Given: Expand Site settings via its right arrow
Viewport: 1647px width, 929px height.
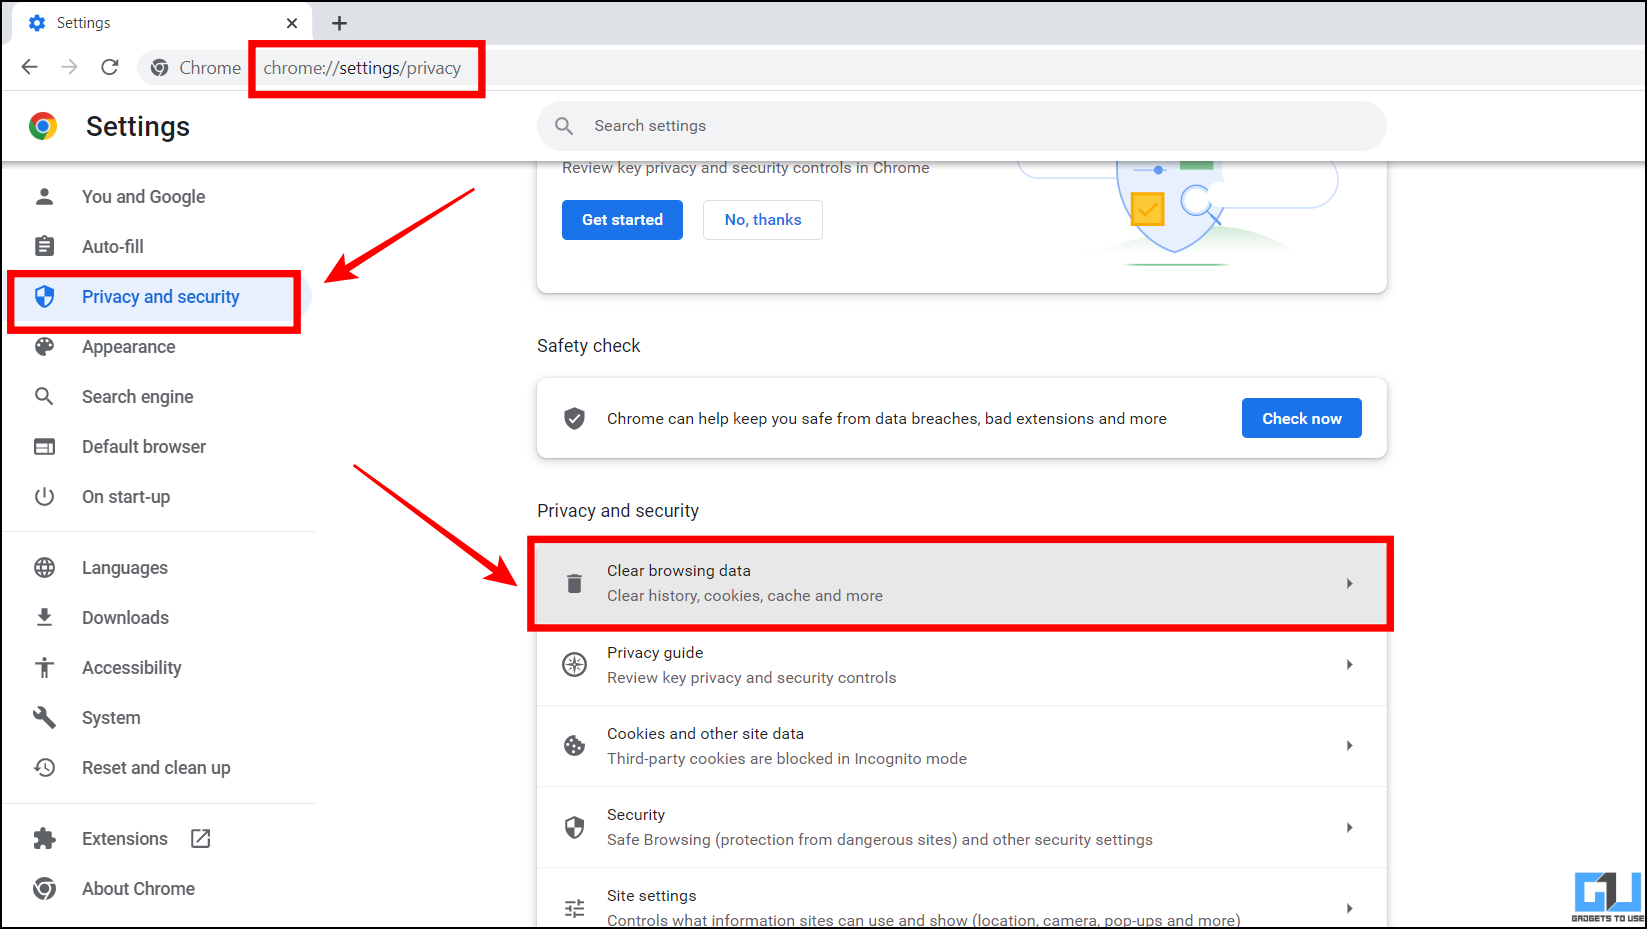Looking at the screenshot, I should pos(1349,908).
